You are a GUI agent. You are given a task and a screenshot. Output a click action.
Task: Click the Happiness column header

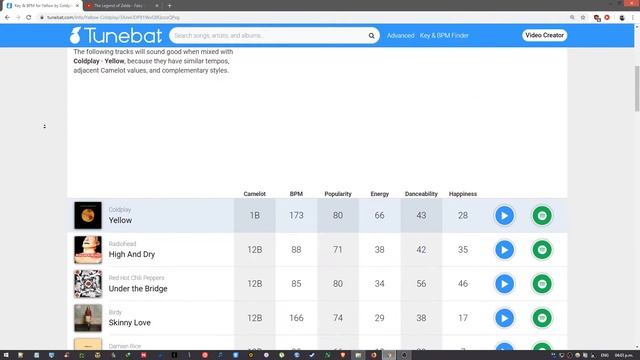pyautogui.click(x=463, y=194)
